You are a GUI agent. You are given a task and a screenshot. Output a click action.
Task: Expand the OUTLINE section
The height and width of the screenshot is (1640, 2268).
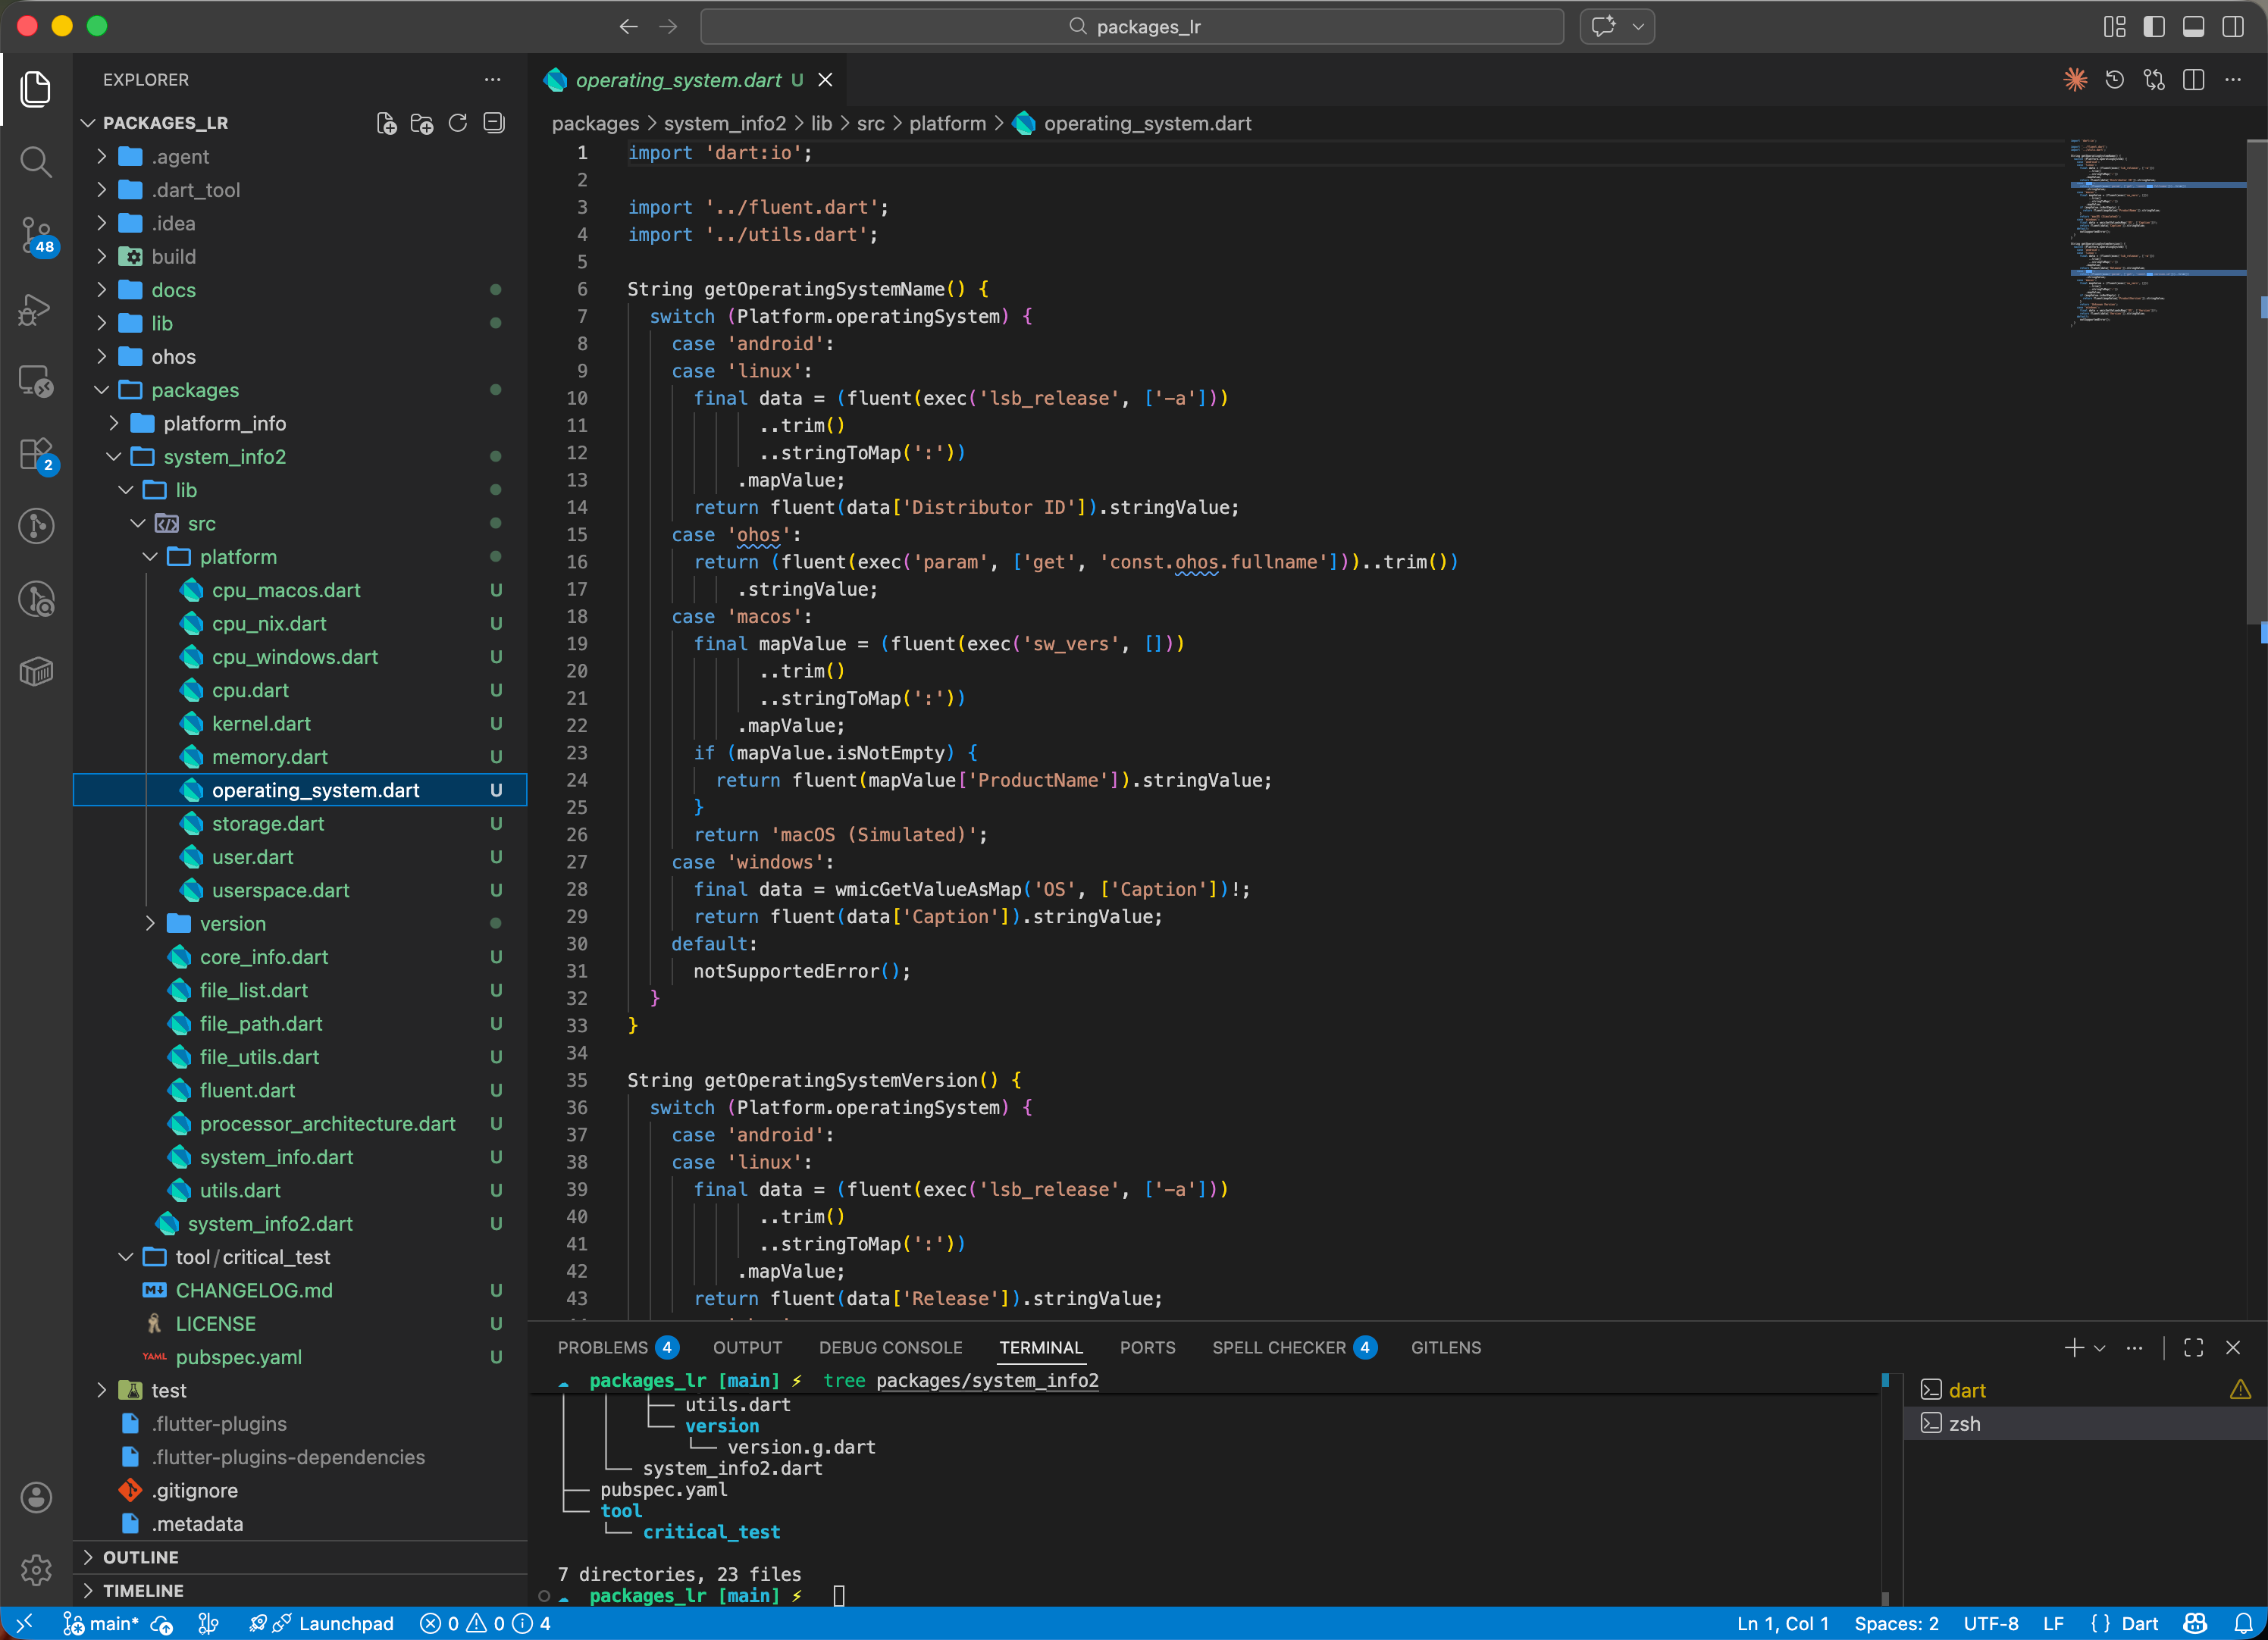tap(141, 1557)
